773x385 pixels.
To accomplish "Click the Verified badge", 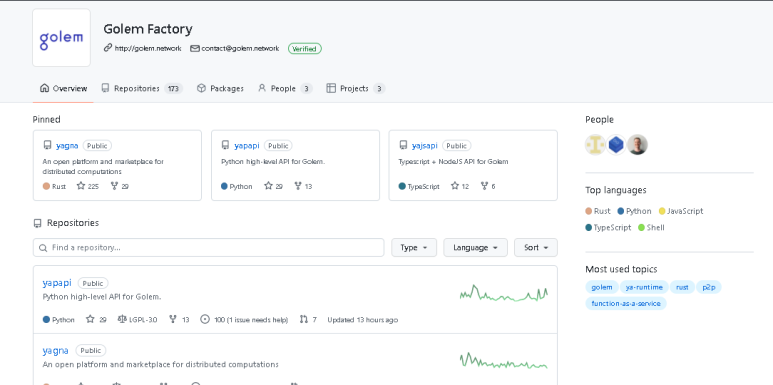I will 305,48.
